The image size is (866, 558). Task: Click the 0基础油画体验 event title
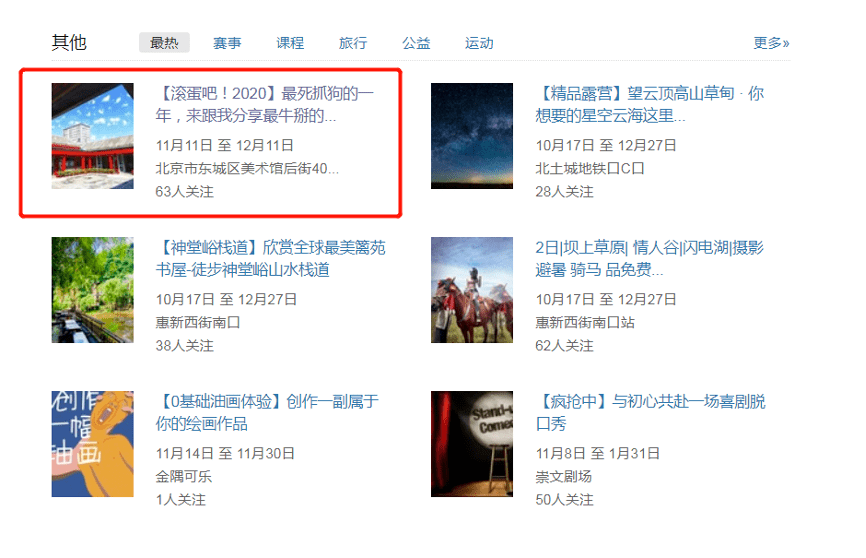click(x=267, y=413)
